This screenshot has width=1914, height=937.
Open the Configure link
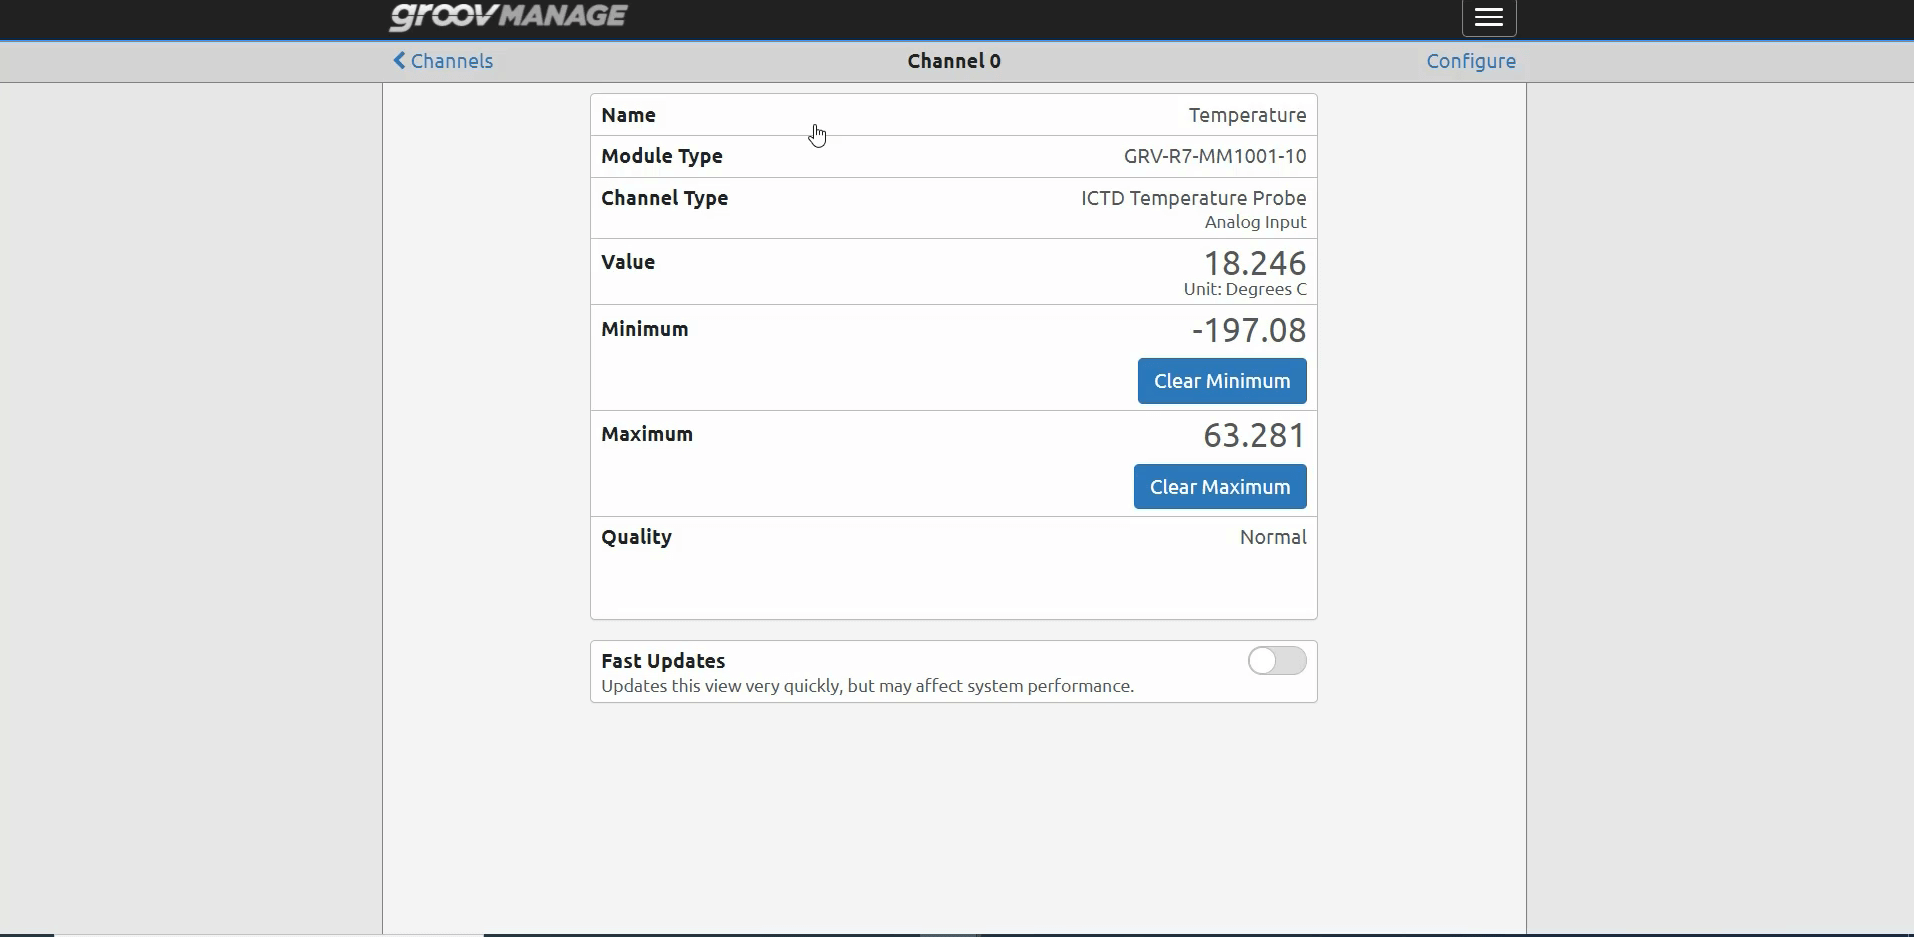pyautogui.click(x=1471, y=61)
